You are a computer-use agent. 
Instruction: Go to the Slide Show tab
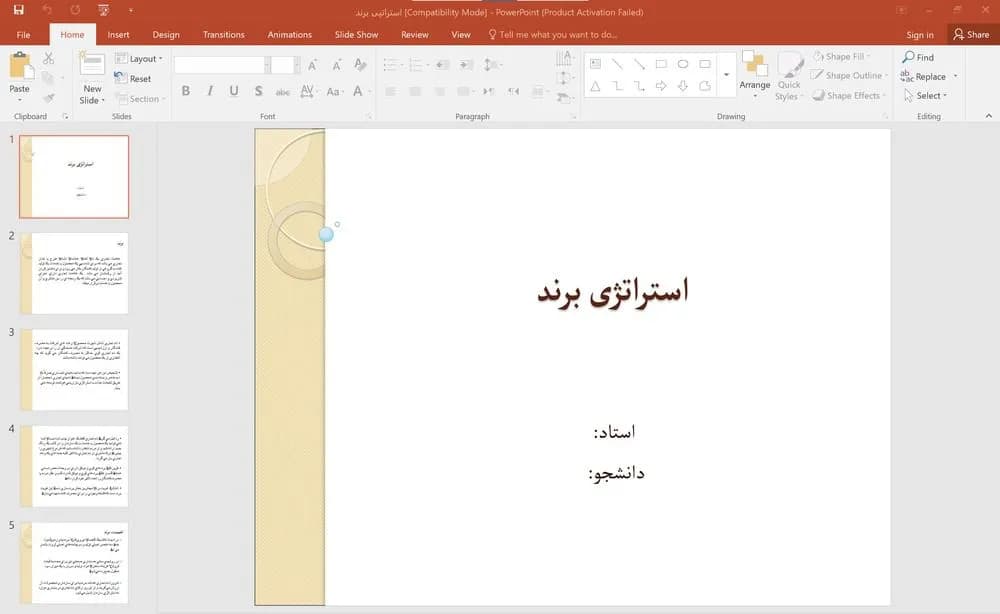click(357, 34)
